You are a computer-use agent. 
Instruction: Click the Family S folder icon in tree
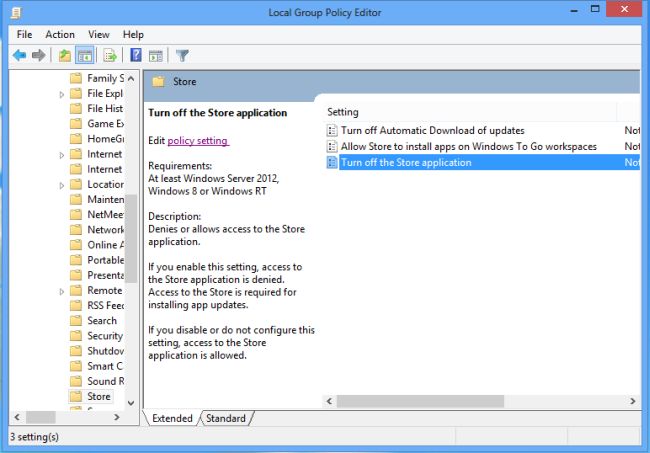(x=76, y=78)
